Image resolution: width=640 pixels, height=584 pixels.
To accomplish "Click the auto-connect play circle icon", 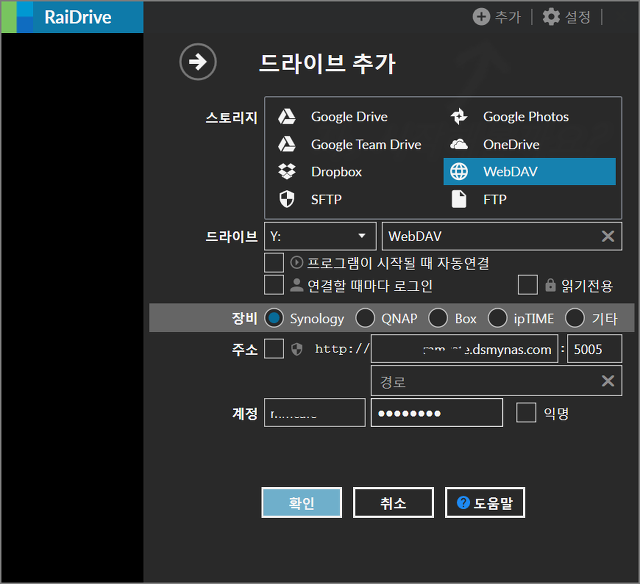I will (x=297, y=262).
